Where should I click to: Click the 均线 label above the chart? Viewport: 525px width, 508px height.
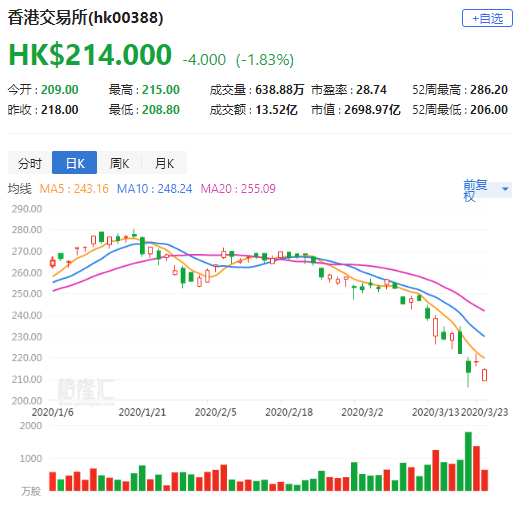(x=20, y=189)
